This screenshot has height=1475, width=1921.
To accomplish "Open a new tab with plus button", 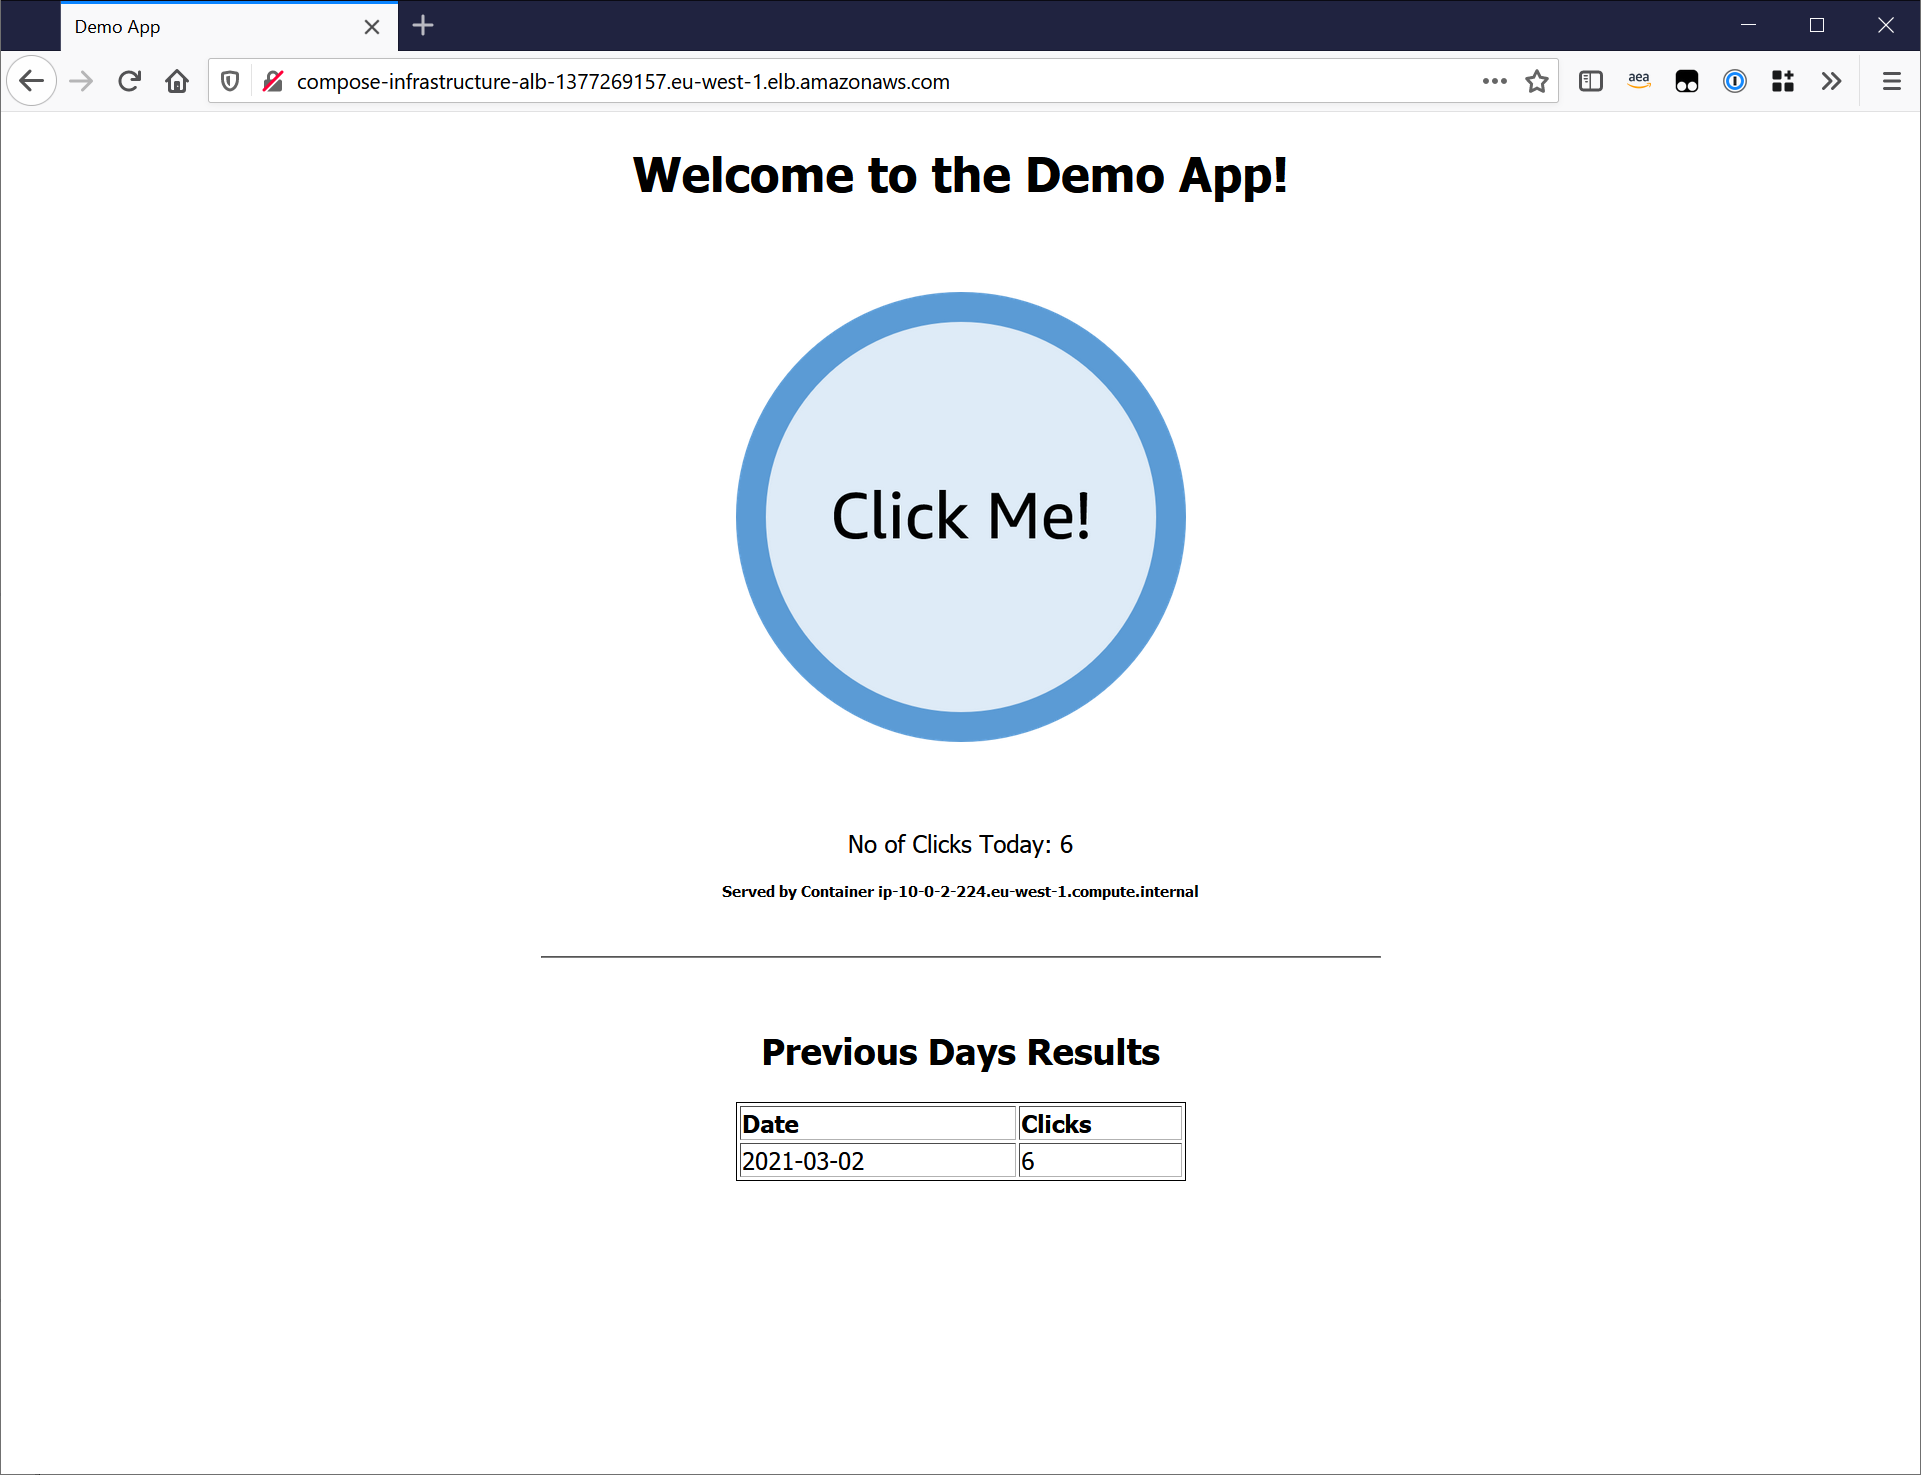I will click(x=423, y=26).
